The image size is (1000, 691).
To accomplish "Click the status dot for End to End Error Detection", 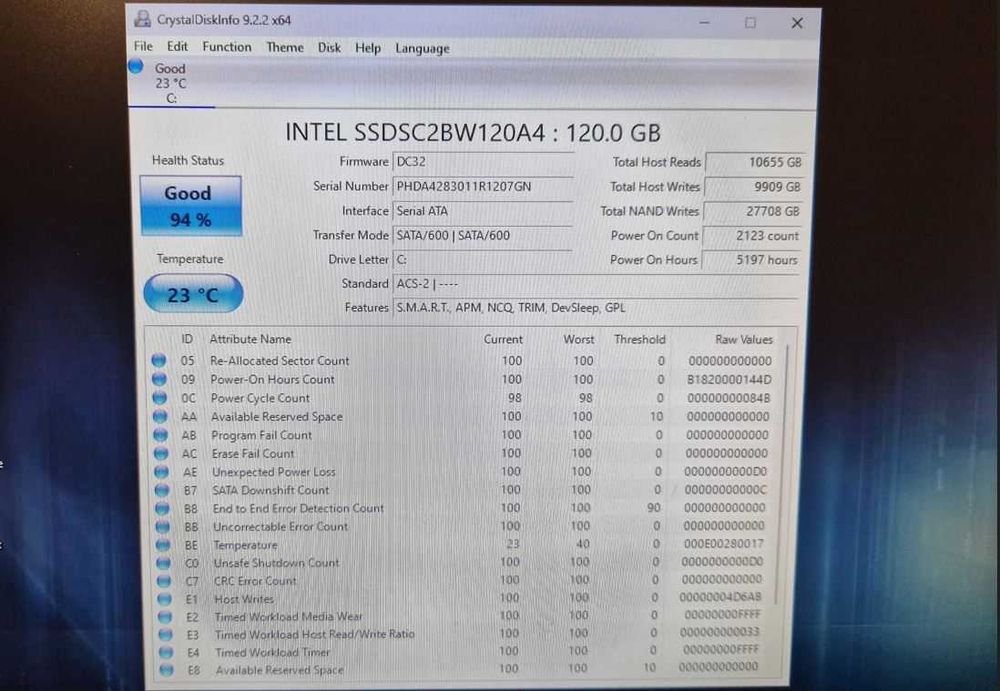I will (163, 509).
